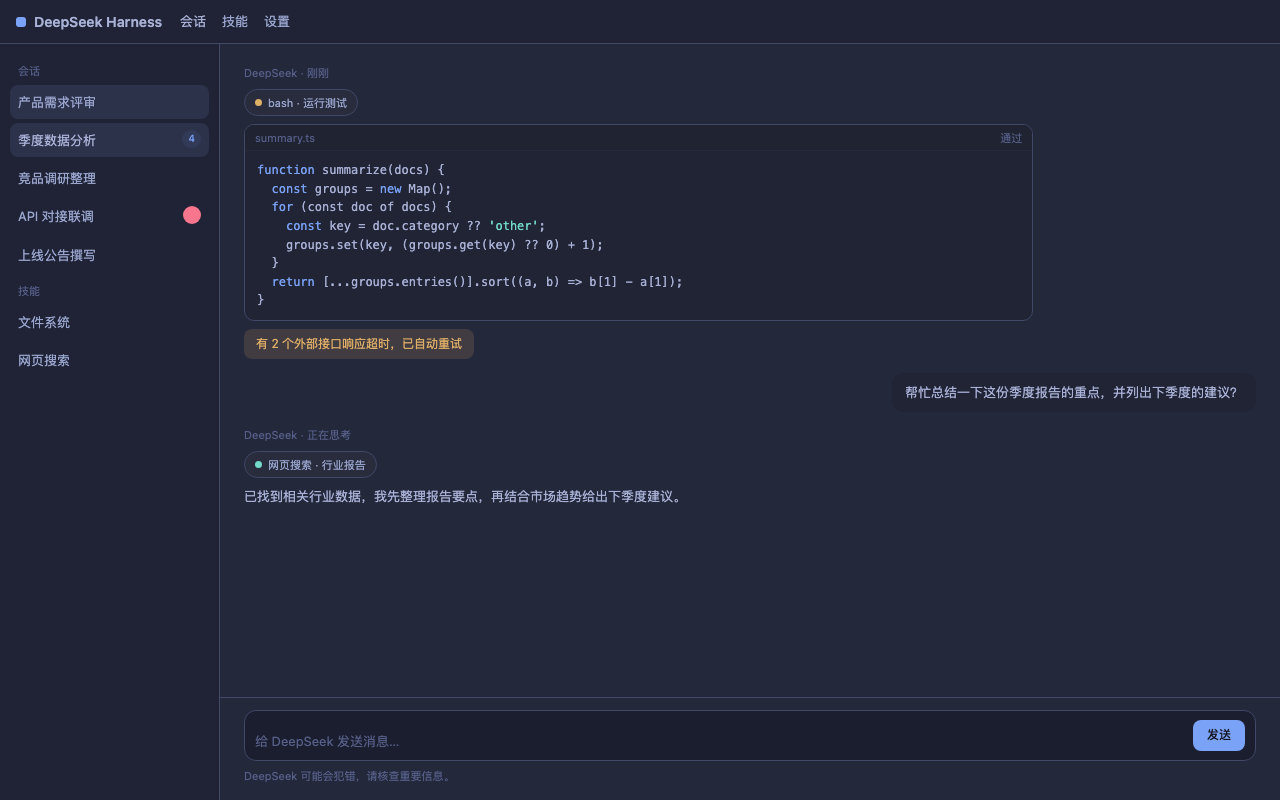
Task: Select the 季度数据分析 conversation
Action: tap(109, 140)
